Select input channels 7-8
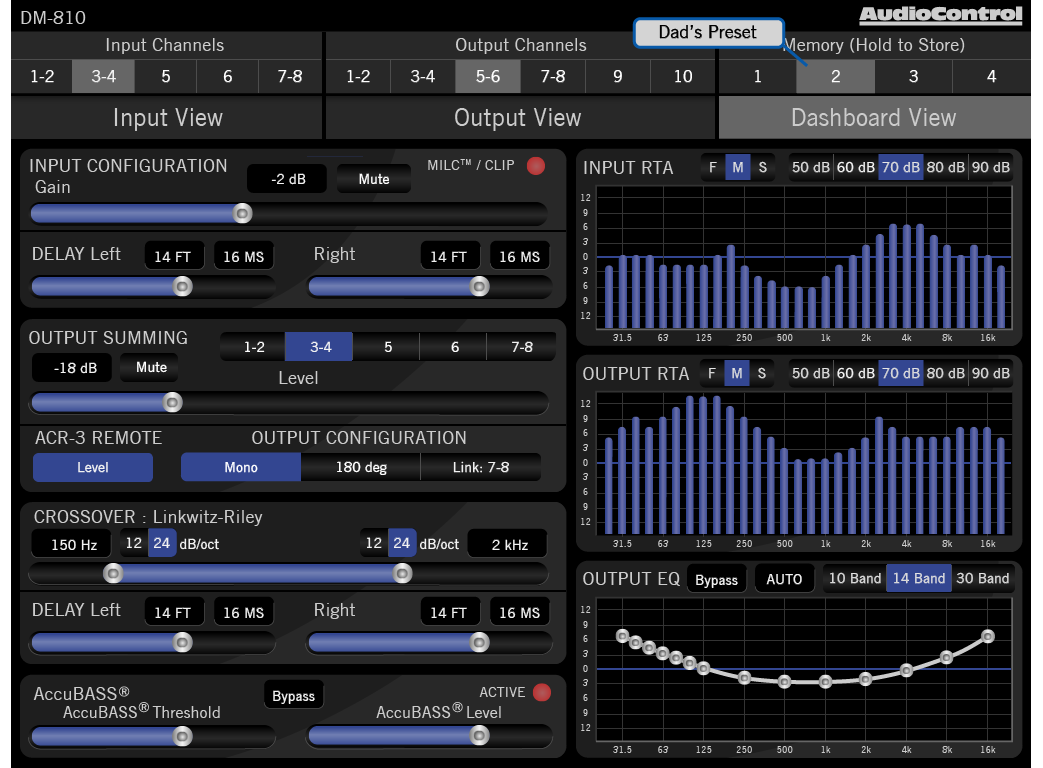 click(x=289, y=77)
